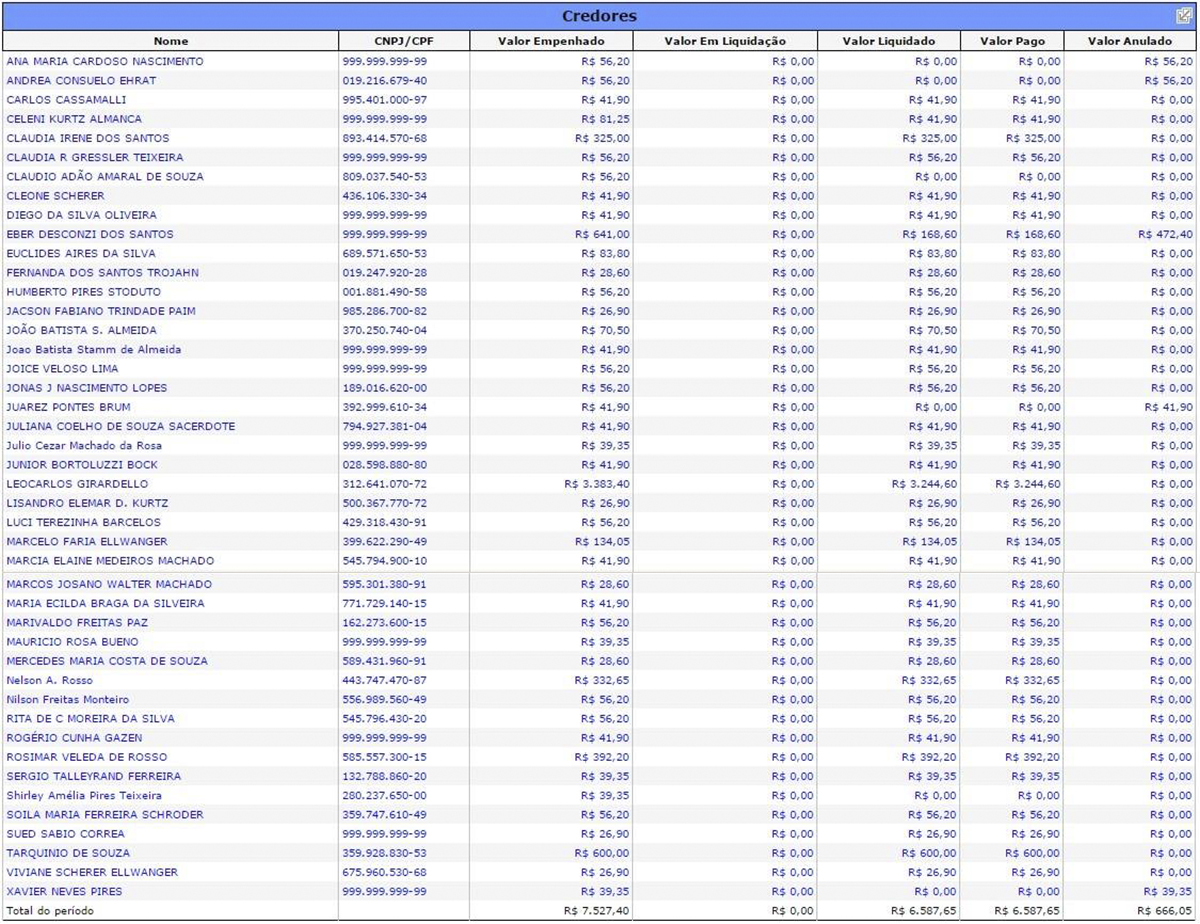Viewport: 1200px width, 924px height.
Task: Open the EBER DESCONZI DOS SANTOS entry
Action: (90, 234)
